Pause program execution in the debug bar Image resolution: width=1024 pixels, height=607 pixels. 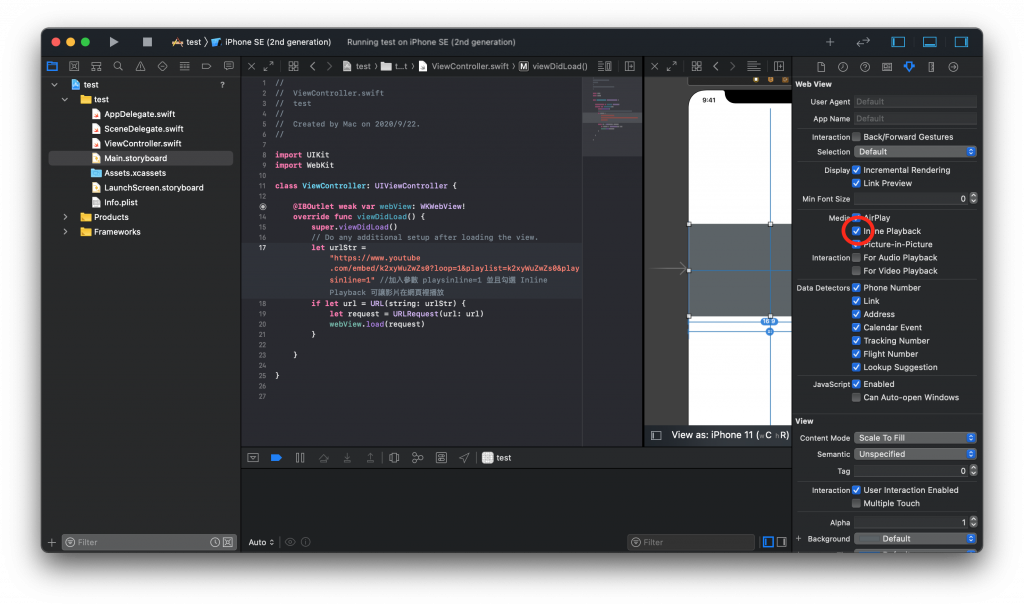click(299, 458)
